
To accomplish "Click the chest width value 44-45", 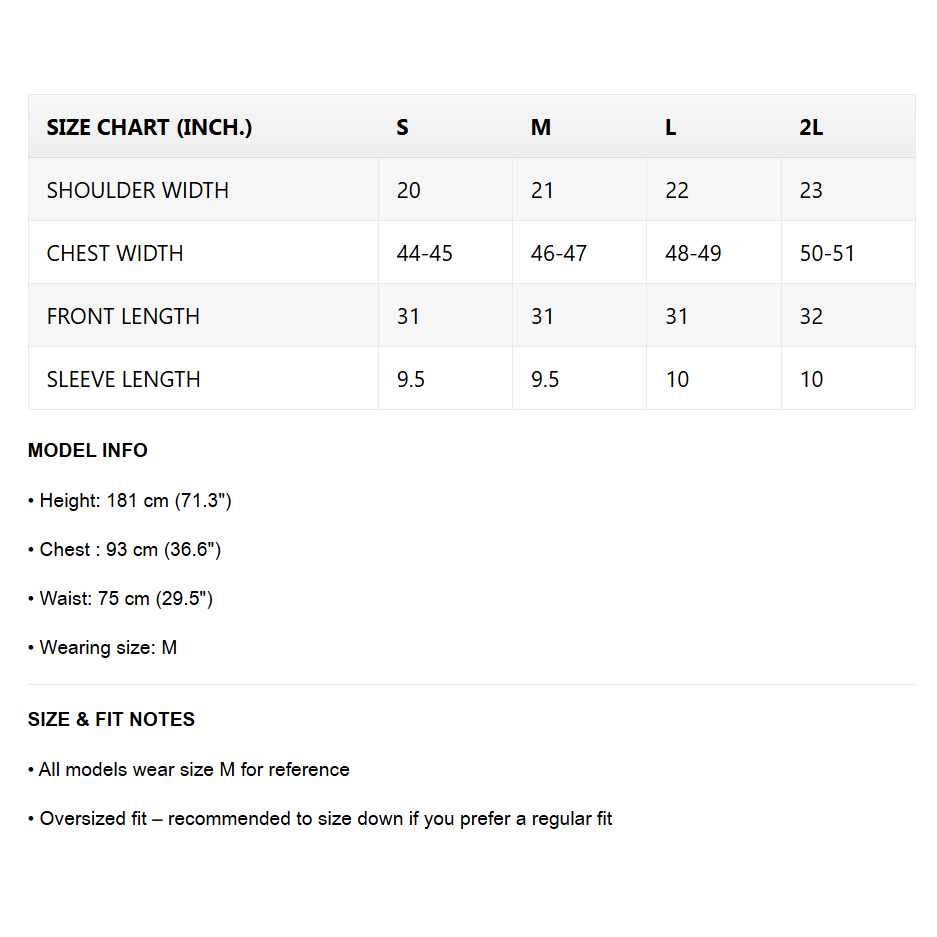I will pyautogui.click(x=425, y=253).
